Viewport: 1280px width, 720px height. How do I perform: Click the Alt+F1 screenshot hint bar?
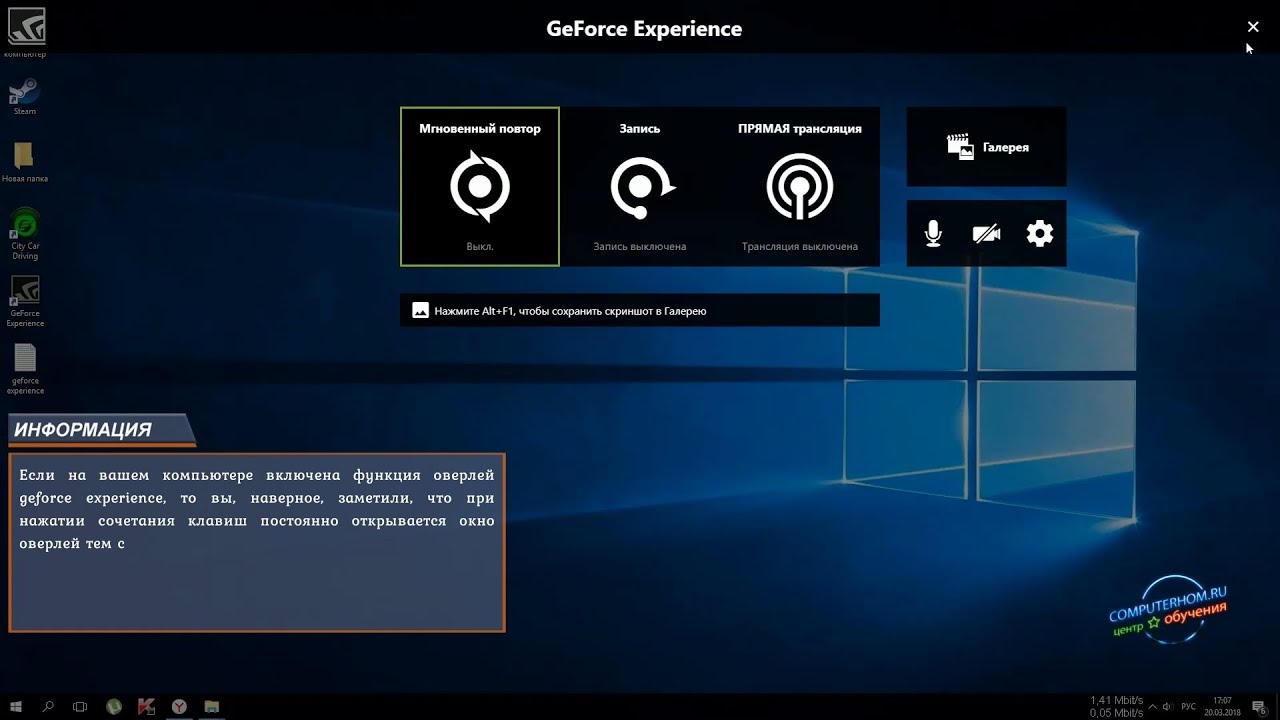coord(640,311)
